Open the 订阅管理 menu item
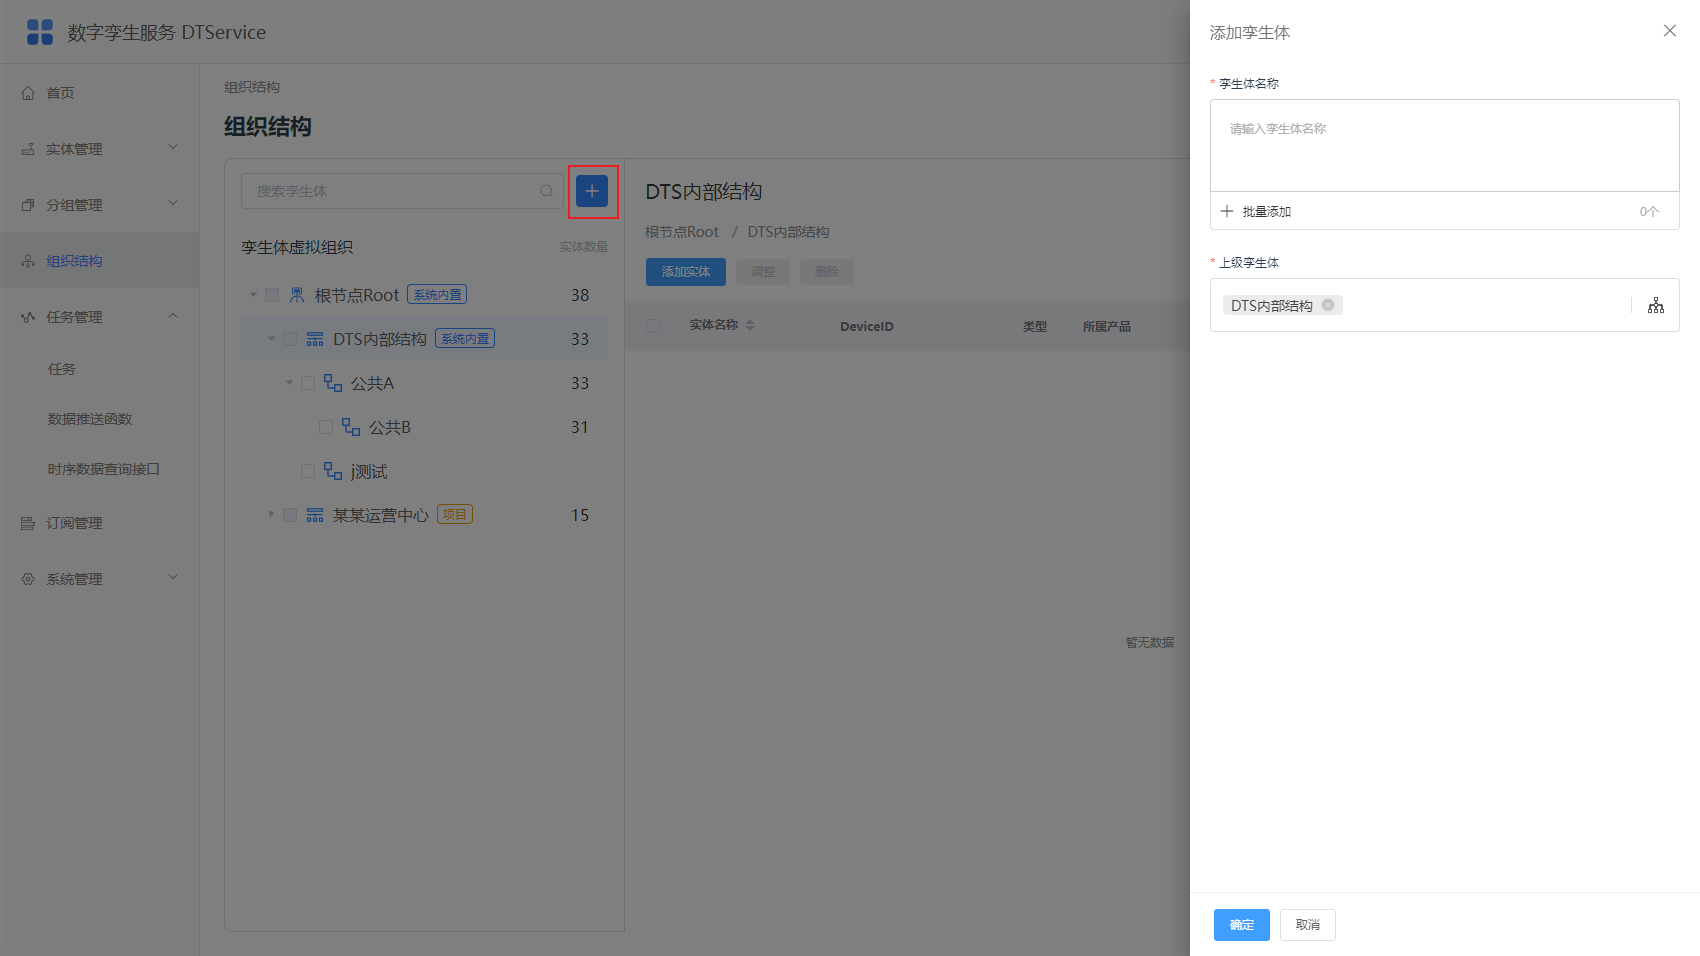The width and height of the screenshot is (1700, 956). [100, 523]
